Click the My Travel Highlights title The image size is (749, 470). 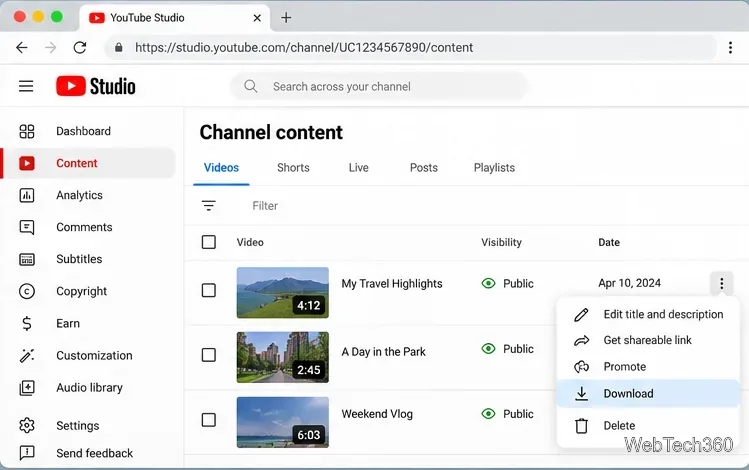pyautogui.click(x=392, y=284)
